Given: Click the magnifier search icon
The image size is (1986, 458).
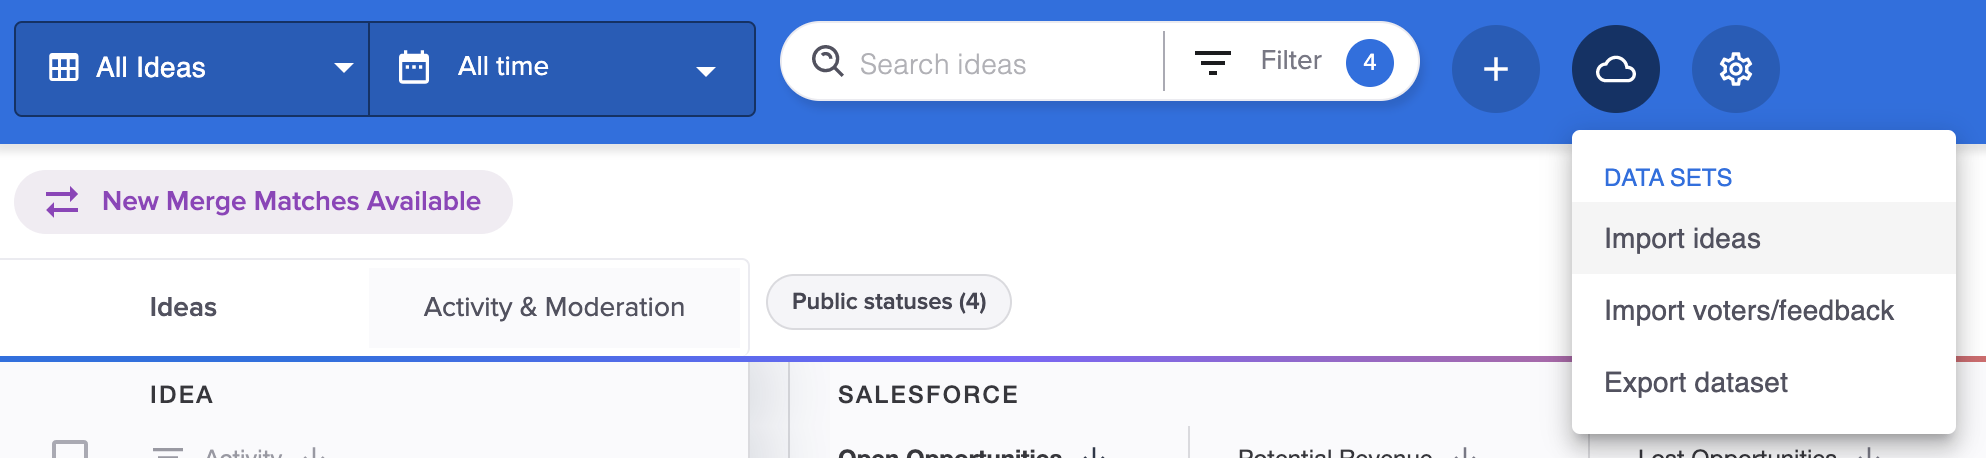Looking at the screenshot, I should coord(827,62).
